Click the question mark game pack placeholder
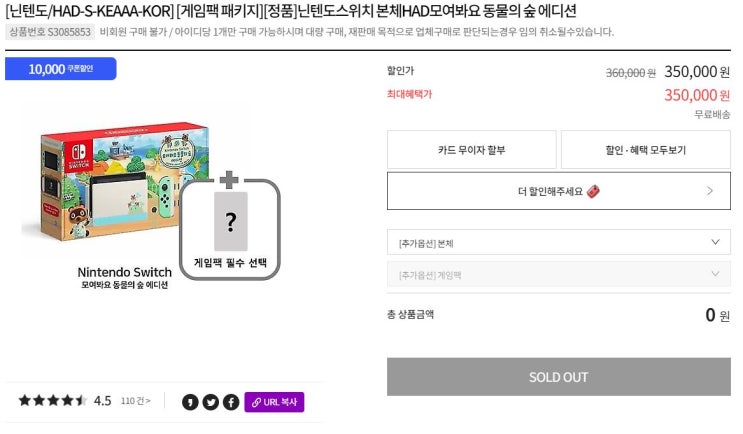743x434 pixels. [x=230, y=221]
